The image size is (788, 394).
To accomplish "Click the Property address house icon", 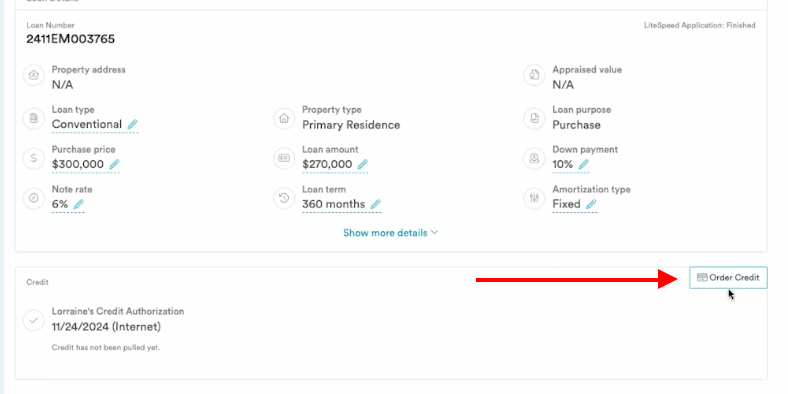I will click(x=34, y=75).
